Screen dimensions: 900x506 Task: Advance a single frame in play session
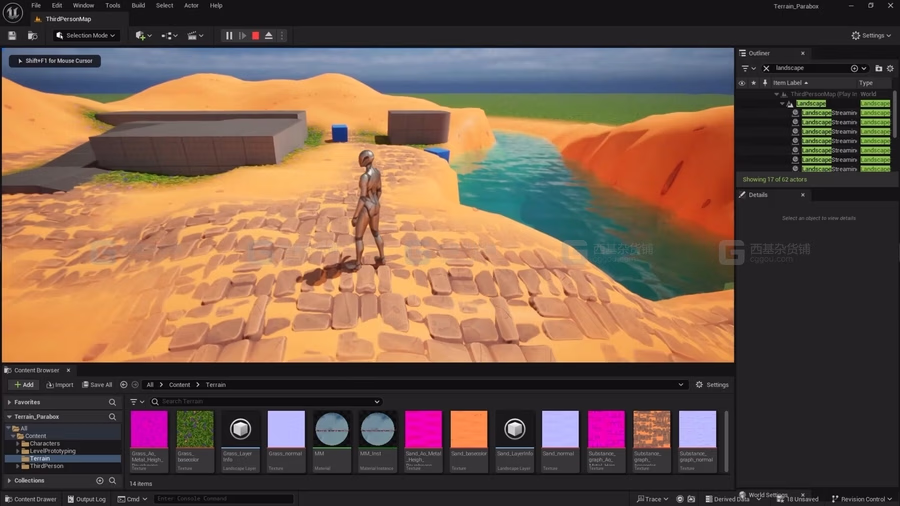[x=242, y=36]
